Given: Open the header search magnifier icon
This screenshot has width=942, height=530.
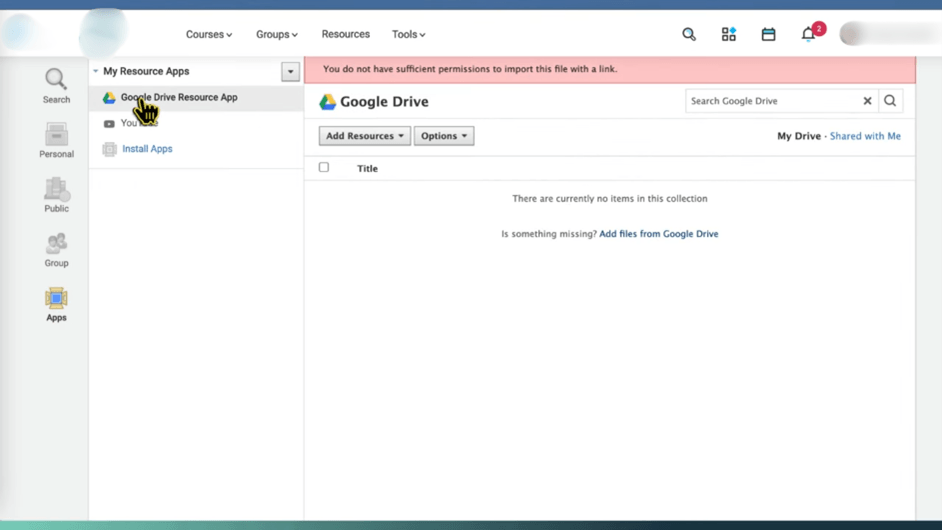Looking at the screenshot, I should (689, 34).
